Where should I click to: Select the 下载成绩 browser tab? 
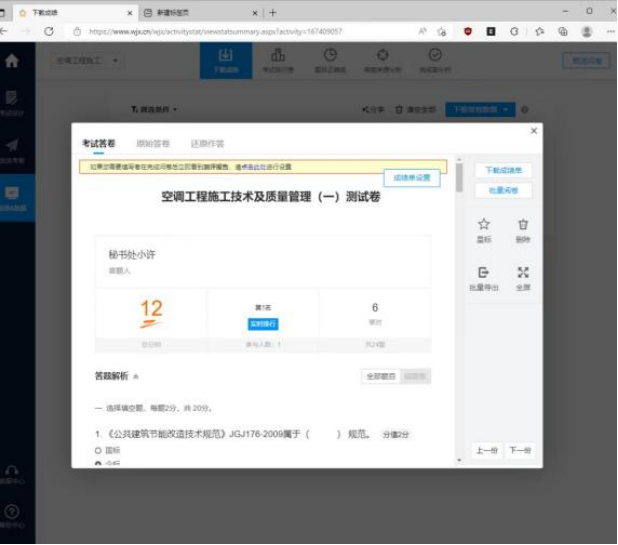click(x=75, y=13)
